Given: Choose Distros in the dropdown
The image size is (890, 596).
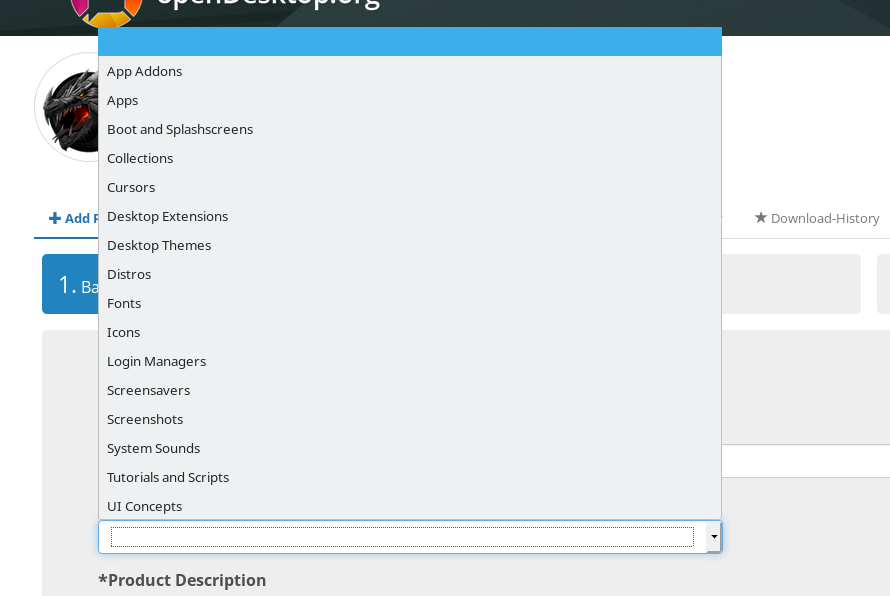Looking at the screenshot, I should [410, 274].
